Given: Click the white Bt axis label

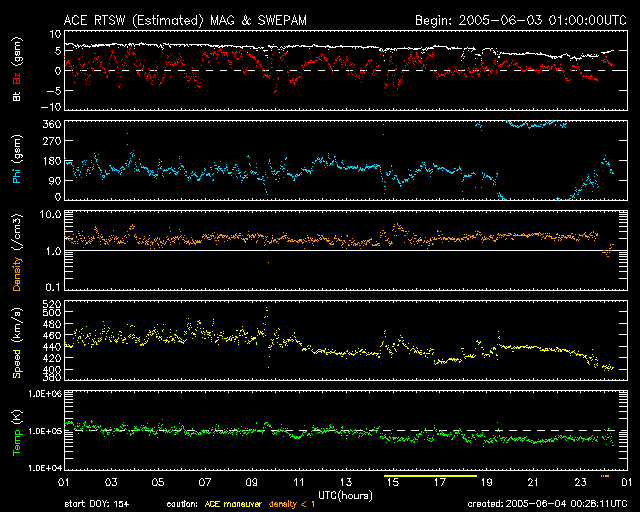Looking at the screenshot, I should pos(16,97).
